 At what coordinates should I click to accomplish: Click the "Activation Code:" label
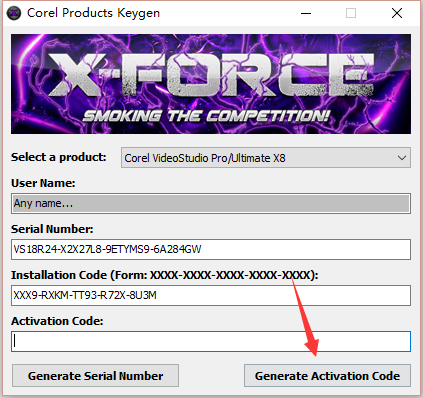point(57,321)
